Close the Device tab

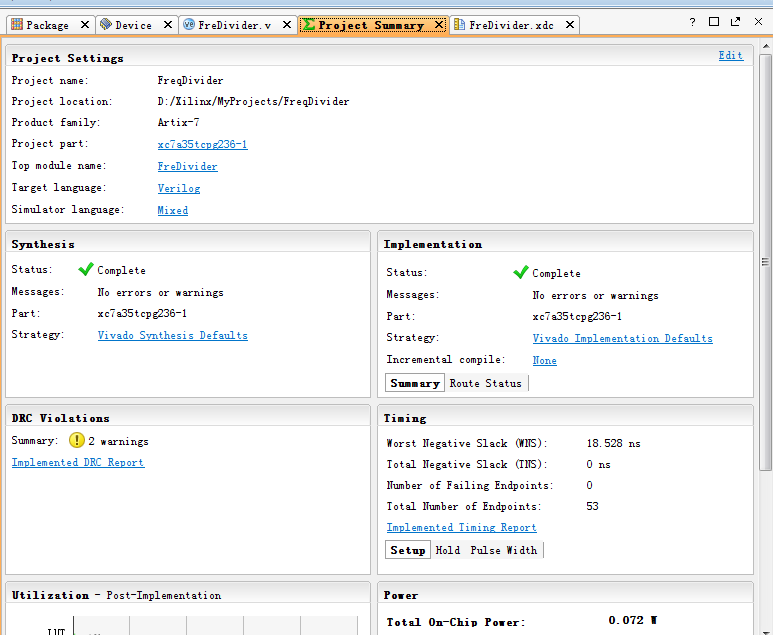[167, 25]
